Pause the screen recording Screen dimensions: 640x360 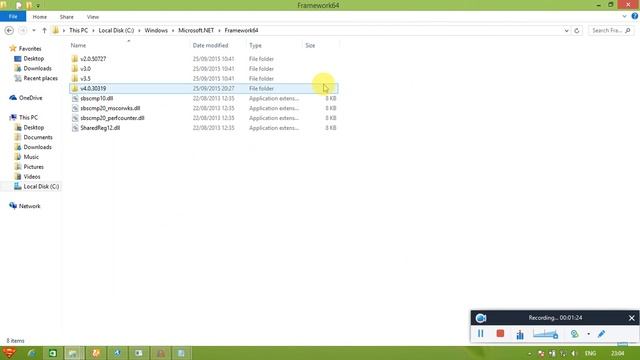[x=480, y=334]
